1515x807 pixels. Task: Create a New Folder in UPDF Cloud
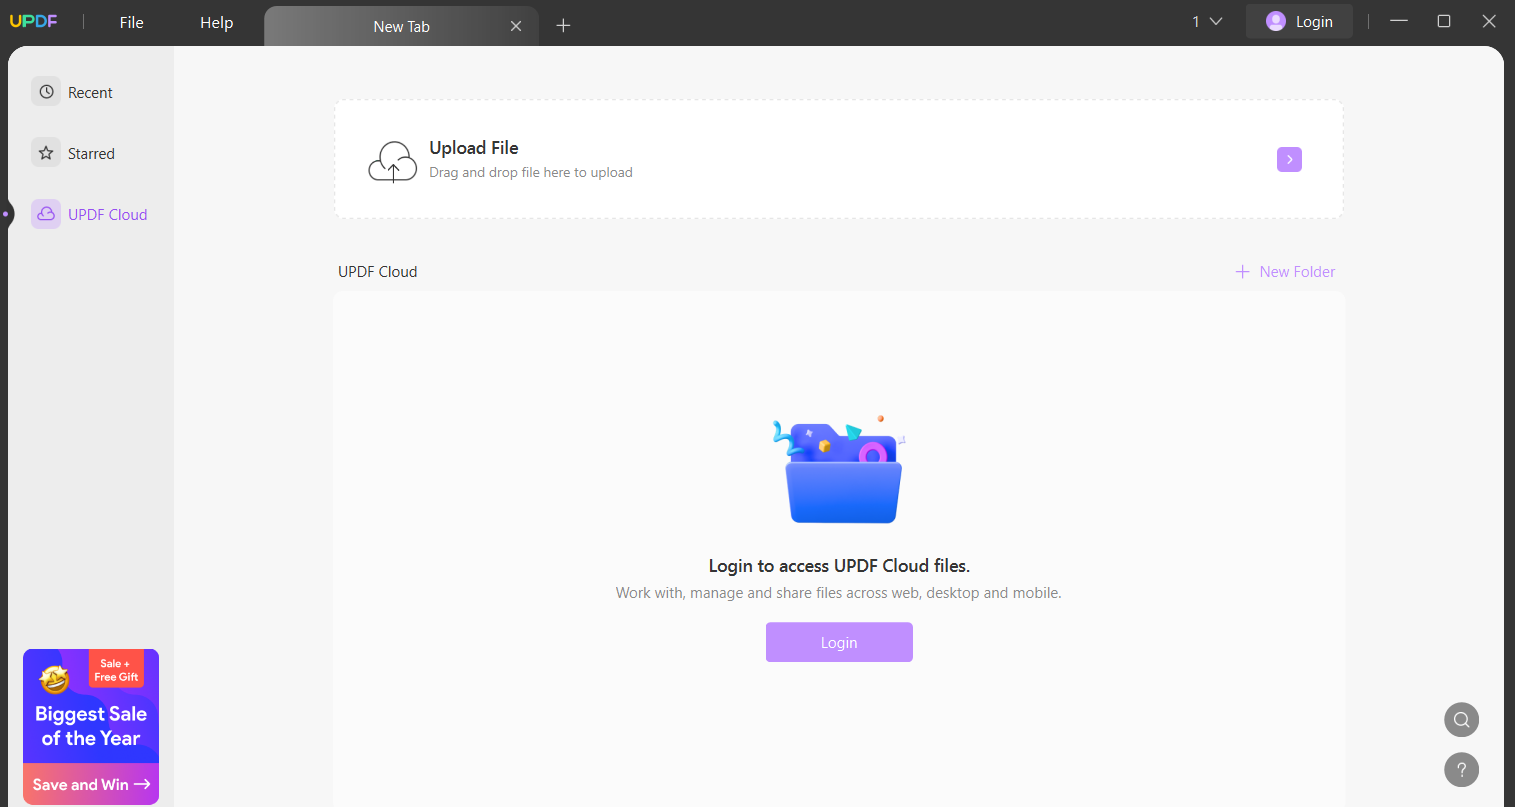1285,271
